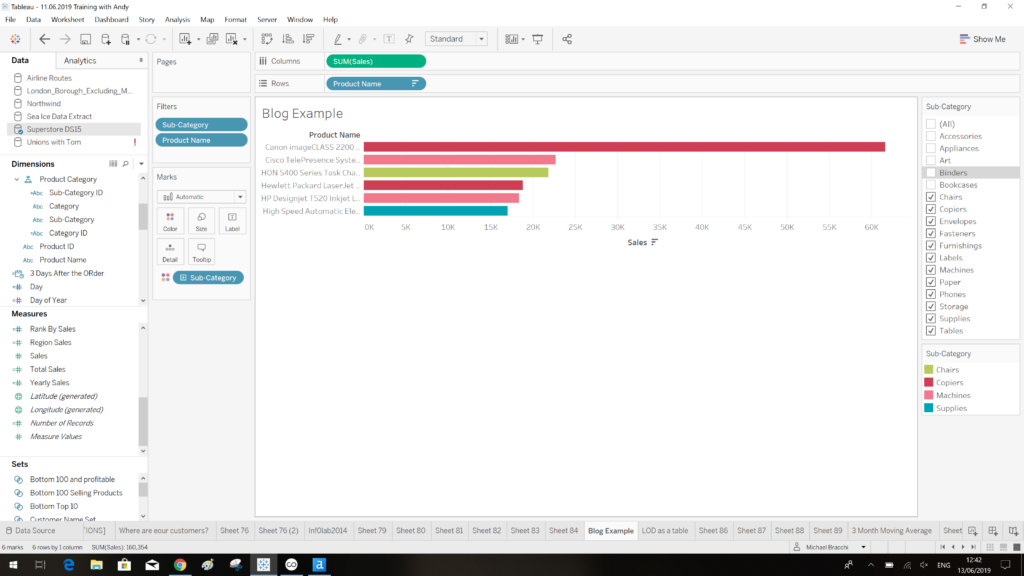Open the Format menu

235,20
